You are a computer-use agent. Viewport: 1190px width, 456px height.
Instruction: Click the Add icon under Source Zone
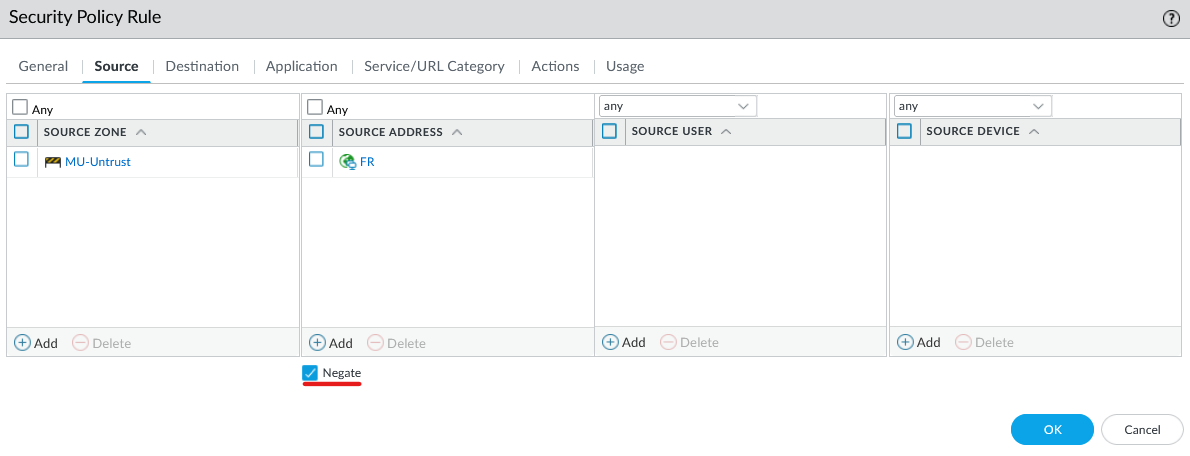pos(22,343)
